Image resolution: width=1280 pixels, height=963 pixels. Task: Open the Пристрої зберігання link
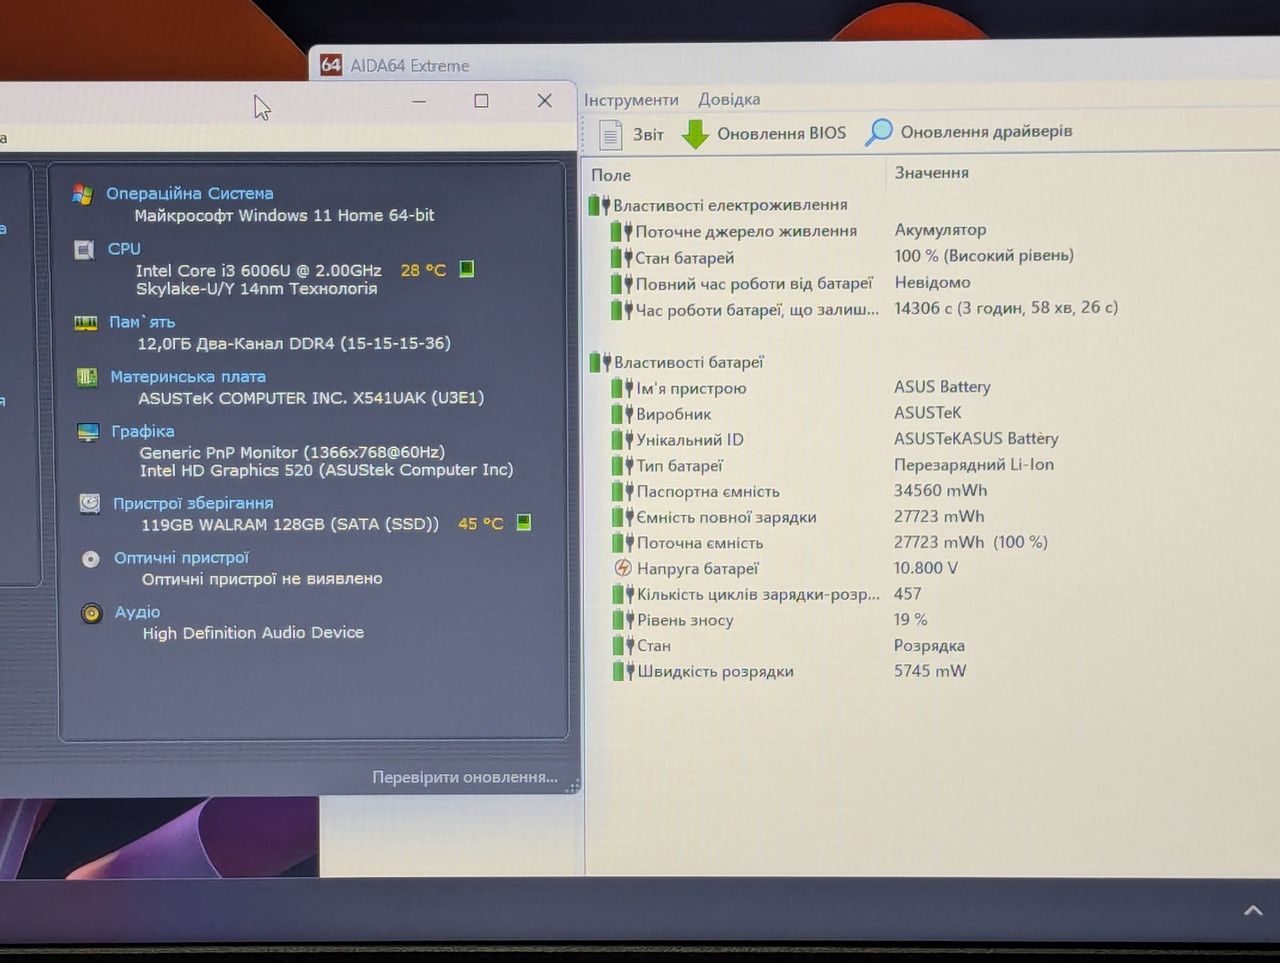193,503
